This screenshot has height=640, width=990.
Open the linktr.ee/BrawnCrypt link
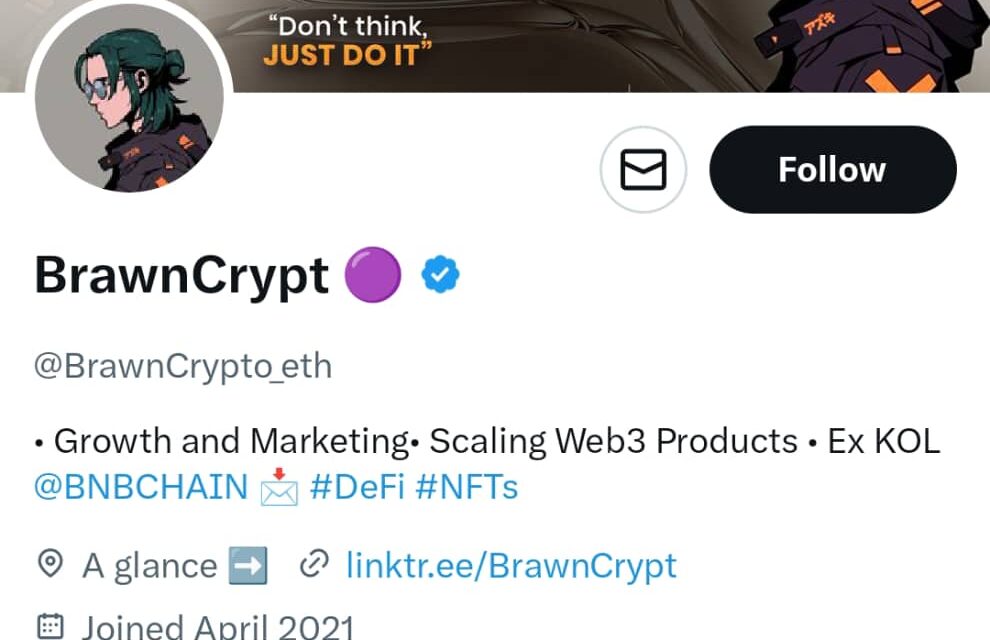tap(512, 565)
